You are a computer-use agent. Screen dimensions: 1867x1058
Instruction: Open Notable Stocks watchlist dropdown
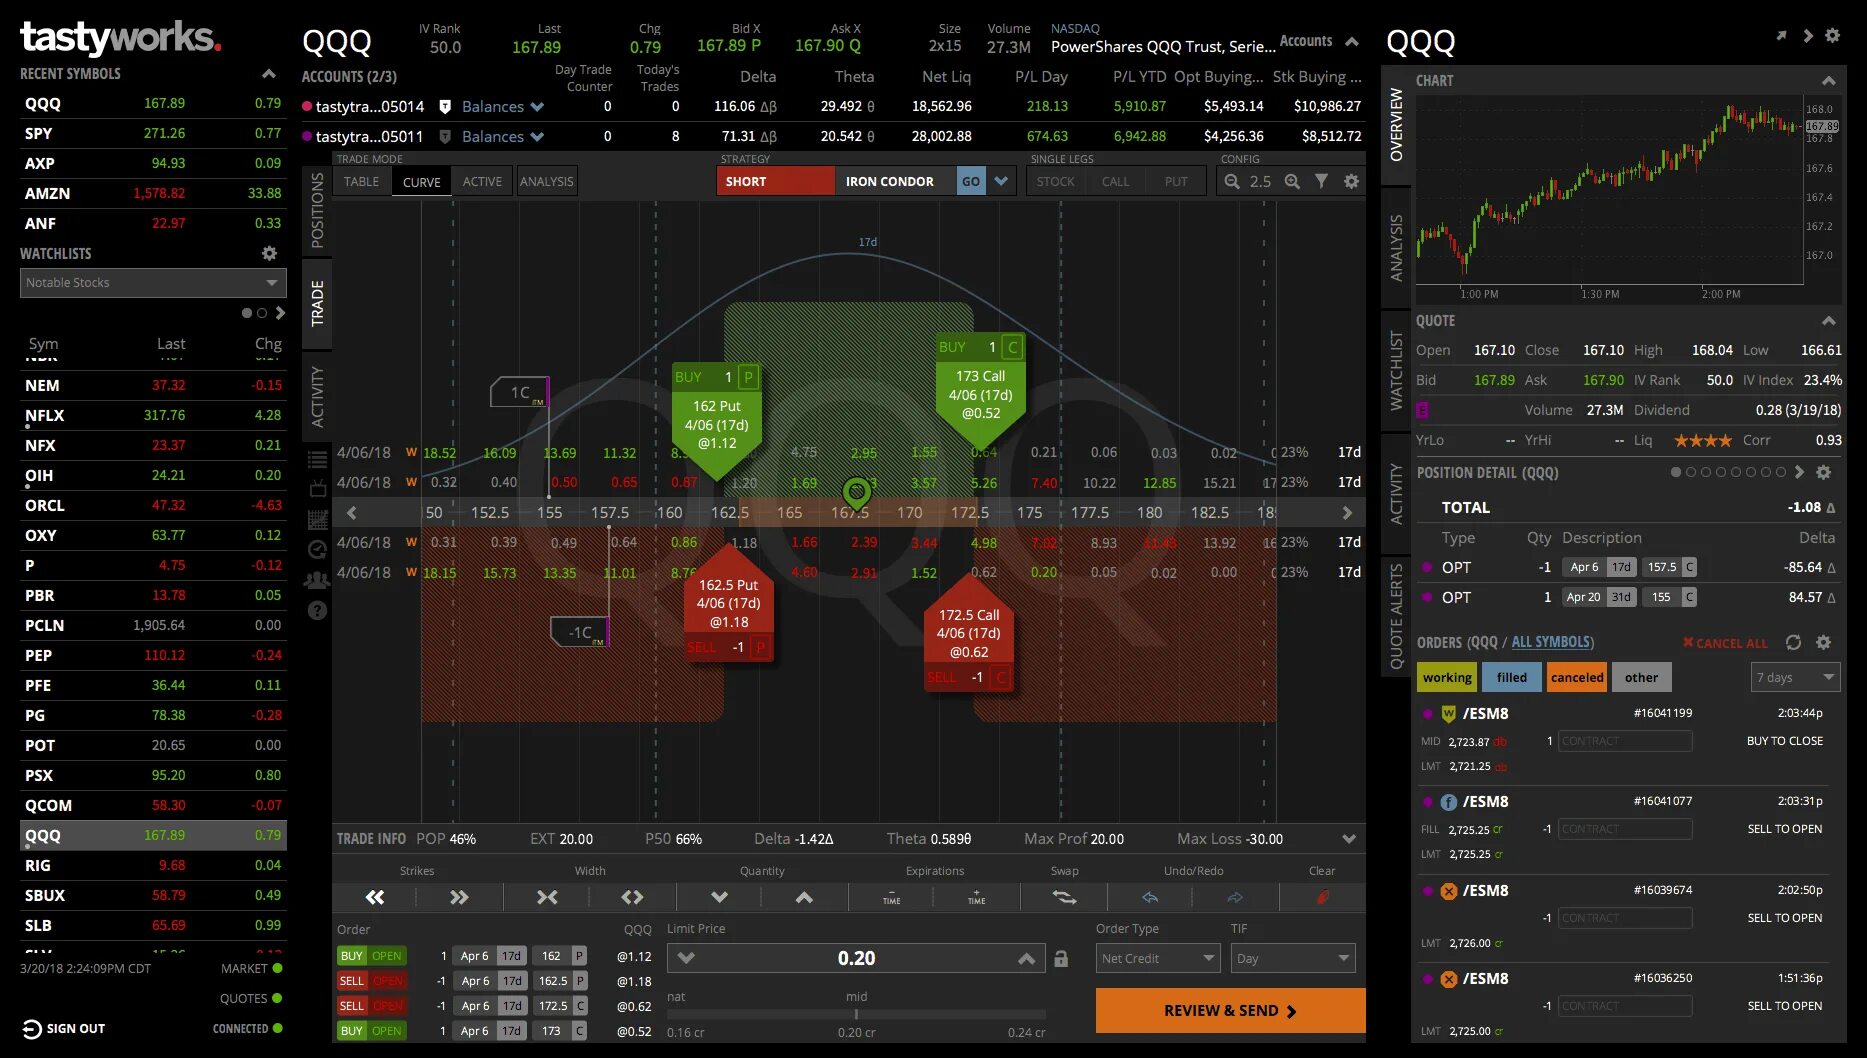153,283
